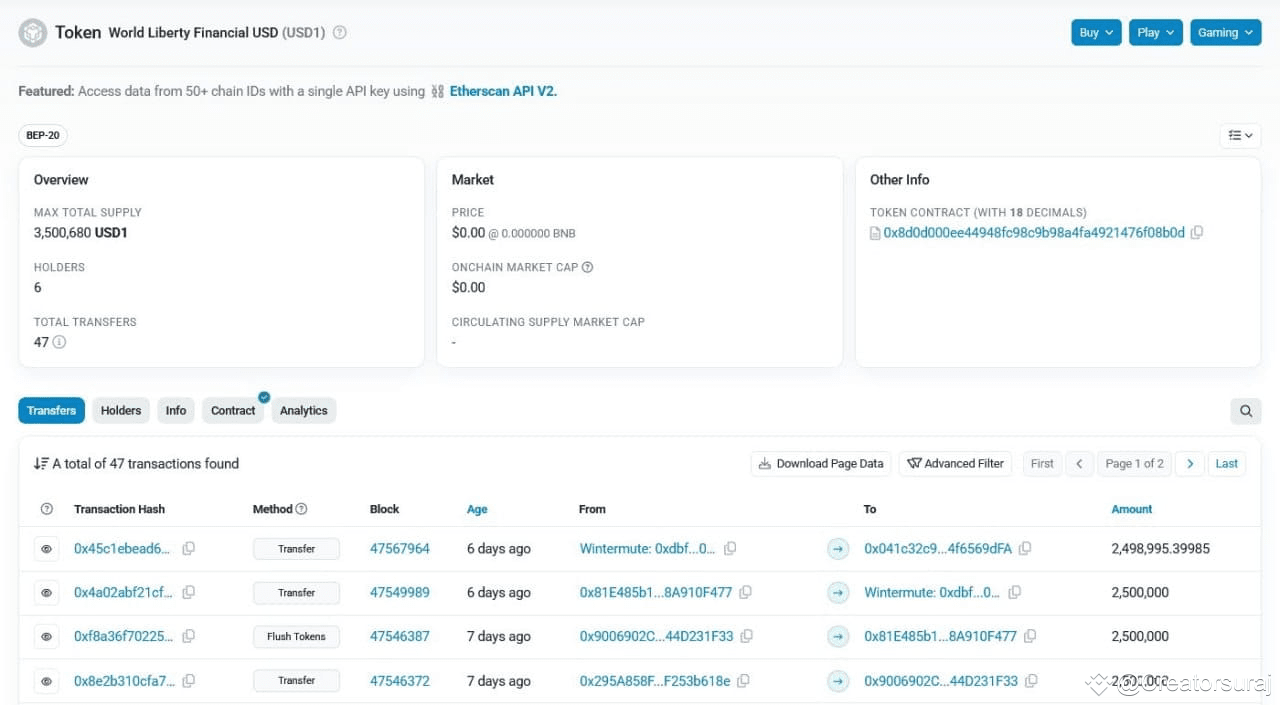Click the Method column help icon
1280x705 pixels.
point(301,509)
